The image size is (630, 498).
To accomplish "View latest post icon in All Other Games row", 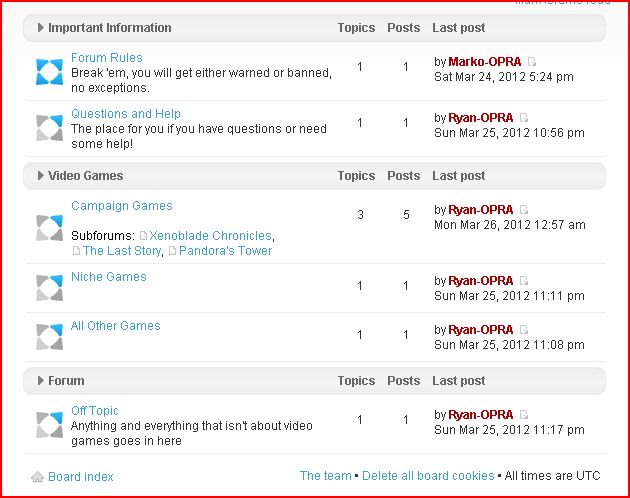I will click(524, 330).
